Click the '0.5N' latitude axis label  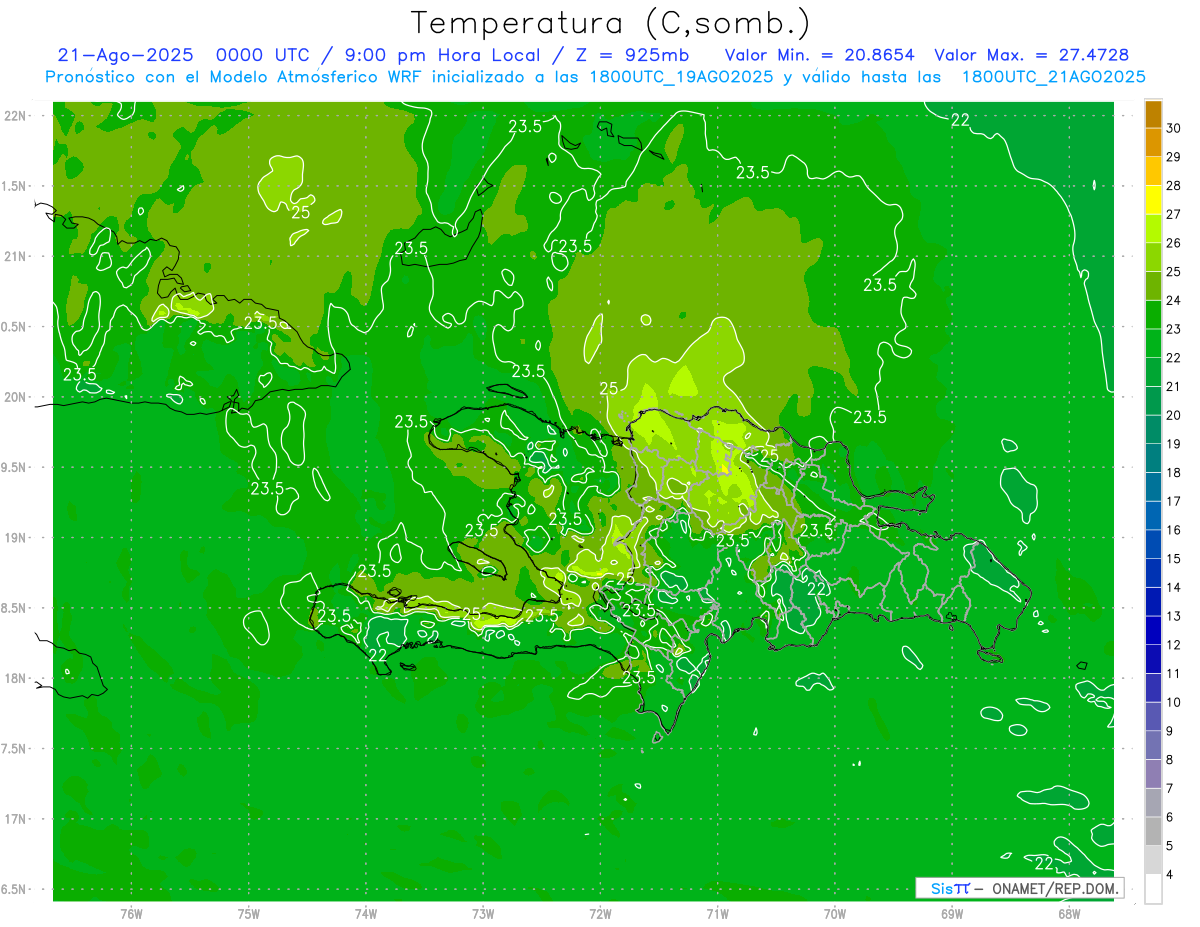tap(15, 327)
